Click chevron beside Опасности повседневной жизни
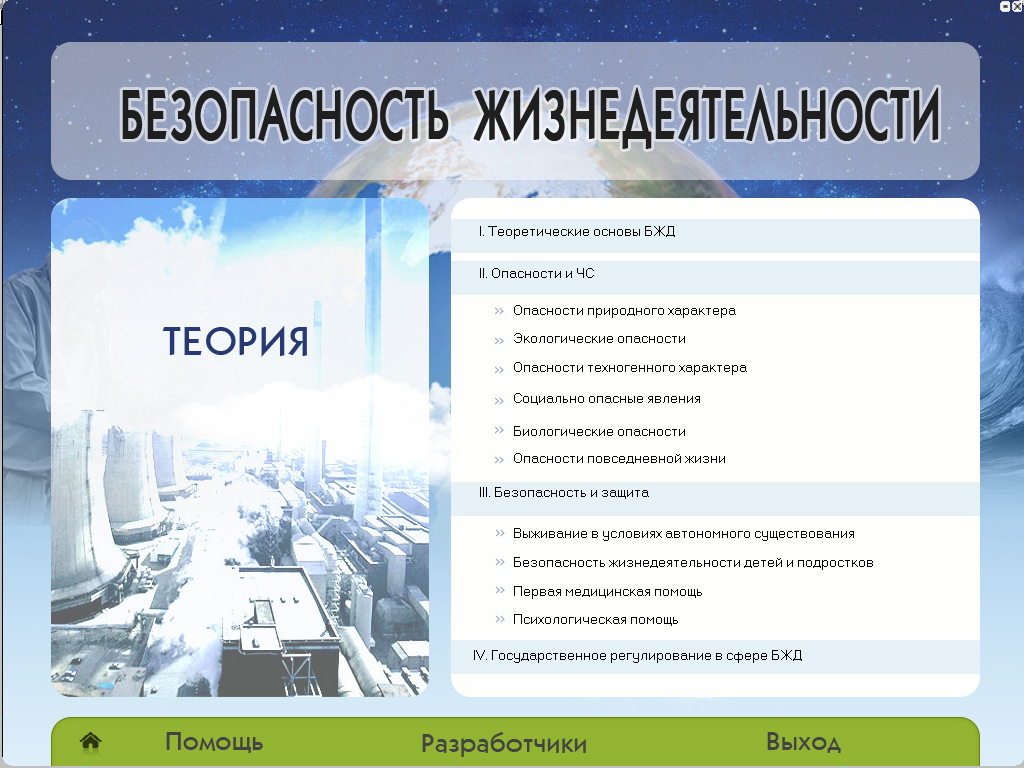The image size is (1024, 768). (x=500, y=460)
